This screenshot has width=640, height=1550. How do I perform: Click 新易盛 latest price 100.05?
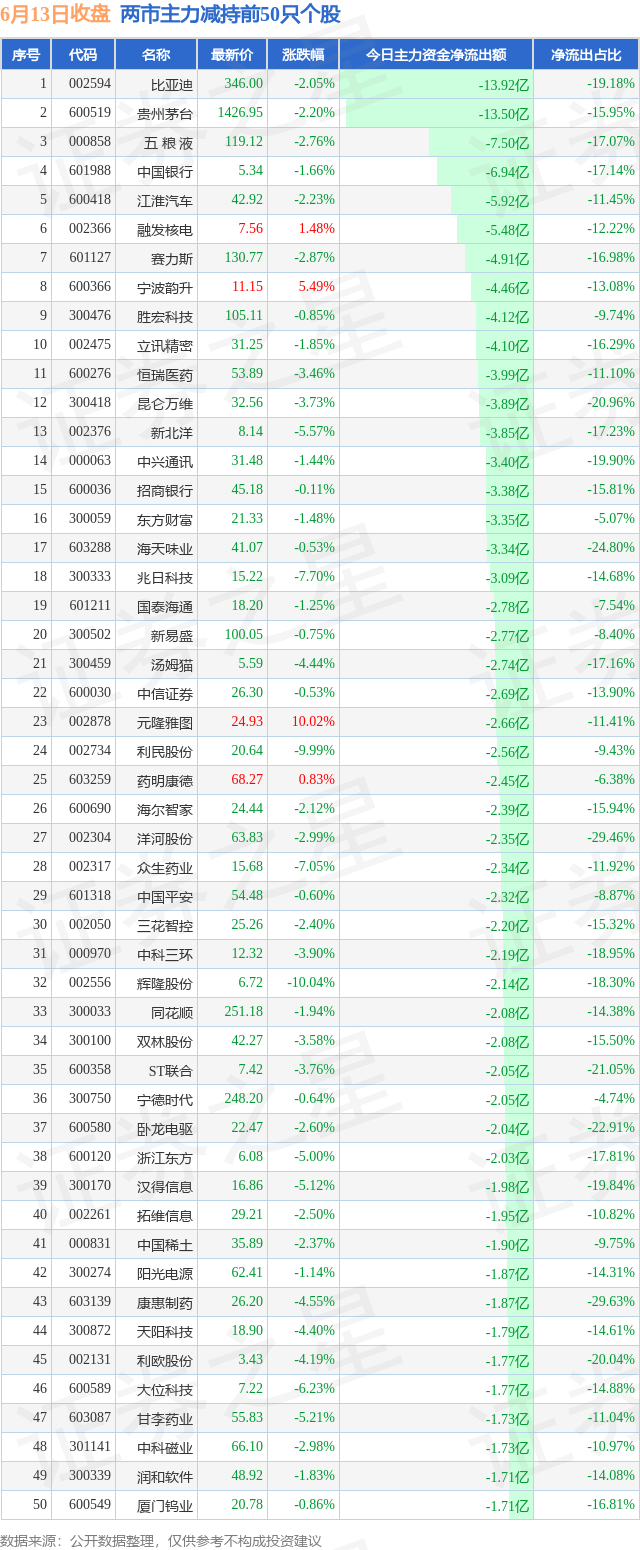click(244, 635)
